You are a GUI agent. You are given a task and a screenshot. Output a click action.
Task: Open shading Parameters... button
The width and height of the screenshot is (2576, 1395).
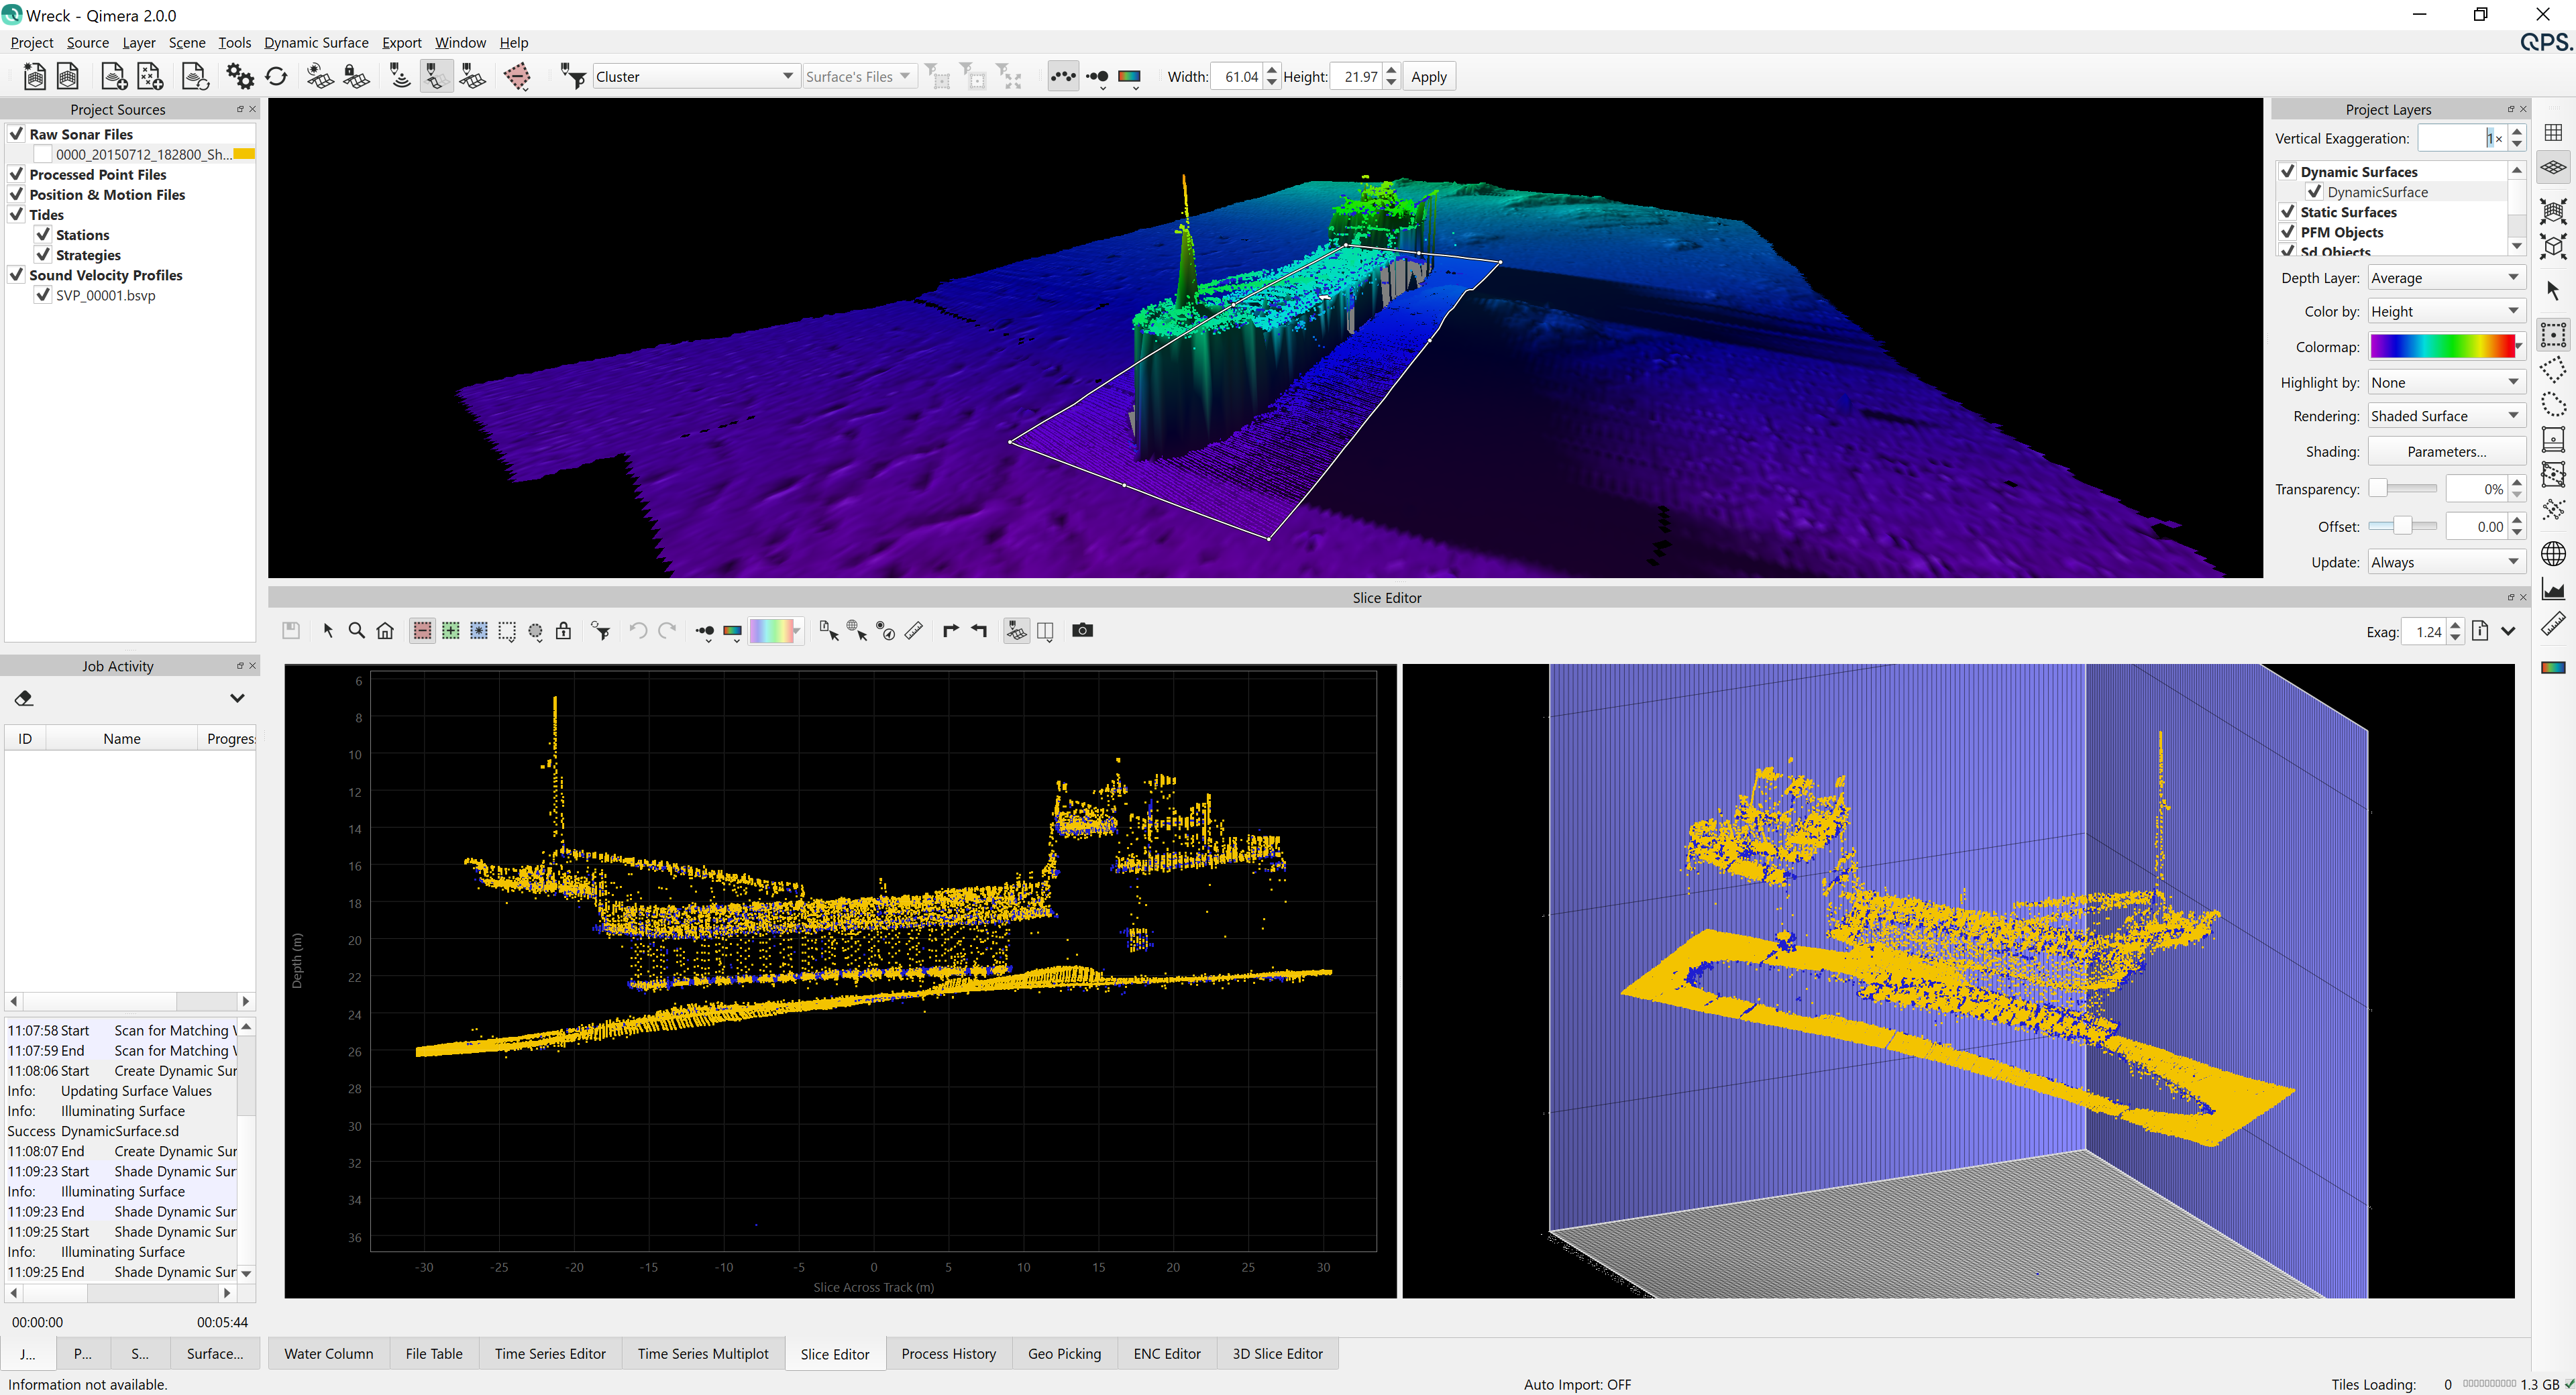point(2446,452)
